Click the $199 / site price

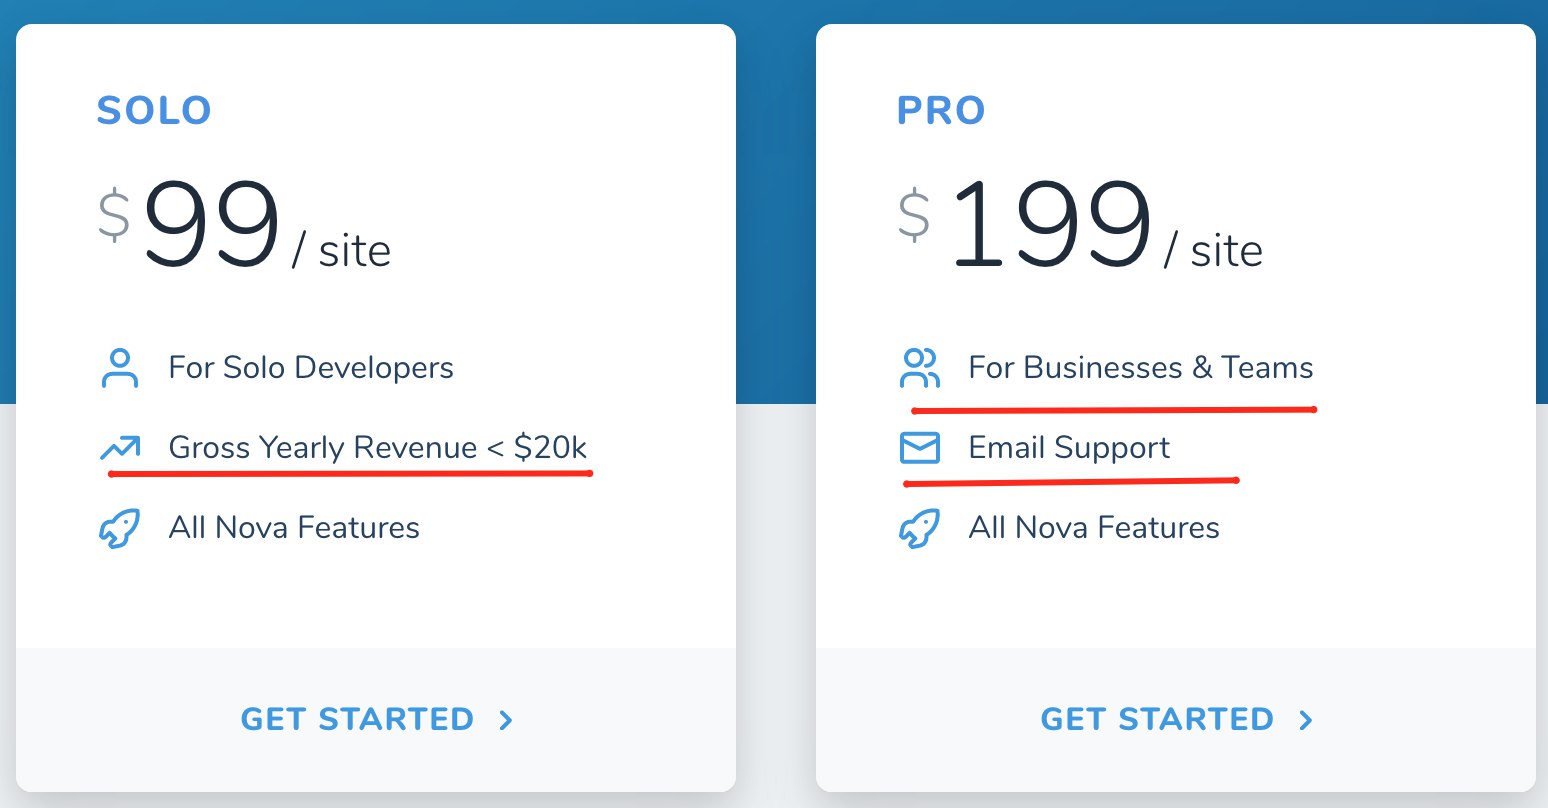pos(1080,225)
